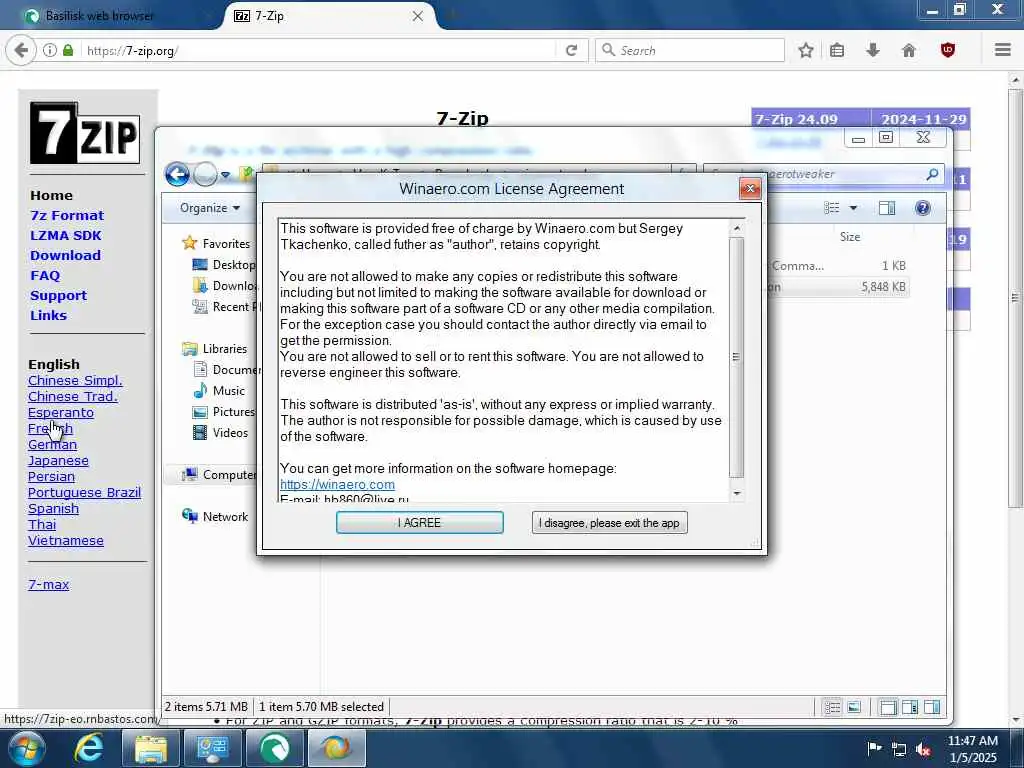1024x768 pixels.
Task: Expand the Explorer view options dropdown arrow
Action: (853, 208)
